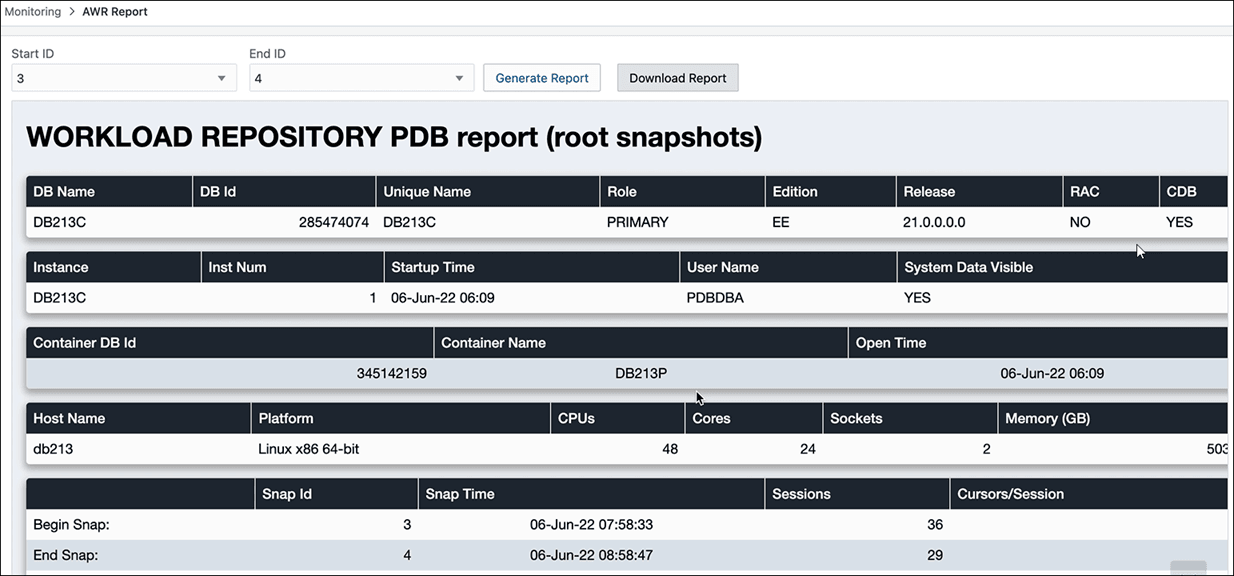Select snap time 06-Jun-22 08:58:47

[x=592, y=554]
